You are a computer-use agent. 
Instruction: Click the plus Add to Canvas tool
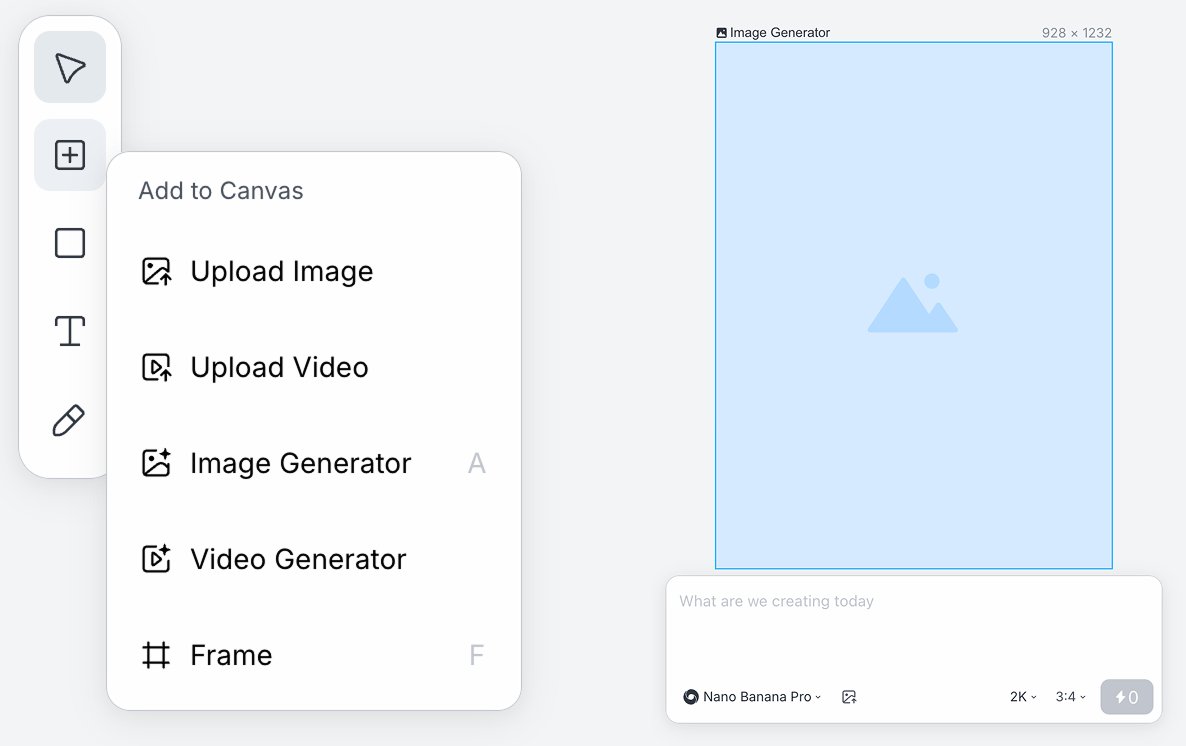pos(70,155)
